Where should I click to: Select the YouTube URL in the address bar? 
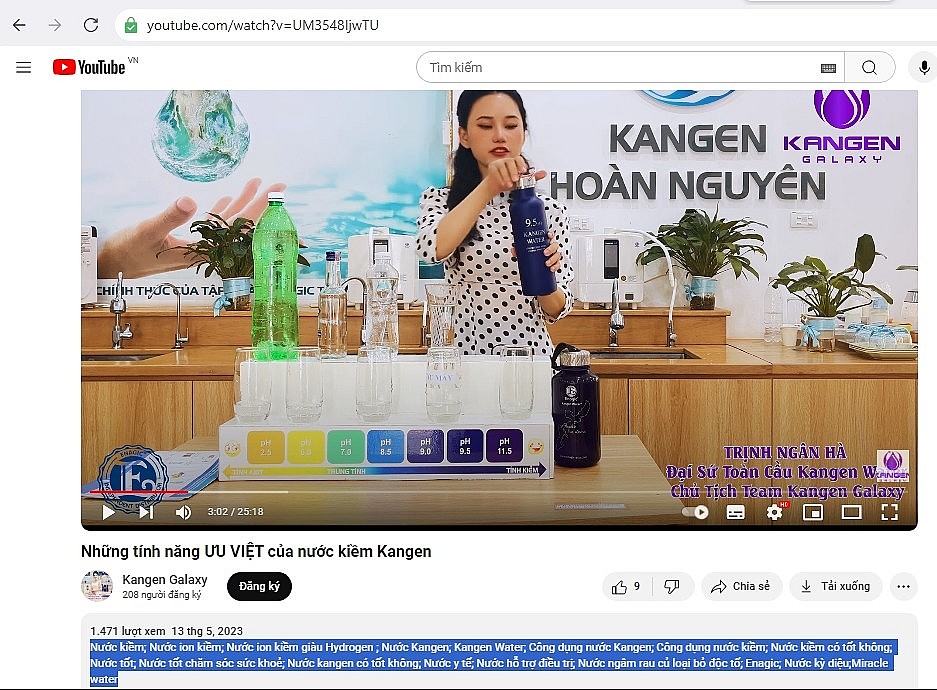(x=263, y=25)
